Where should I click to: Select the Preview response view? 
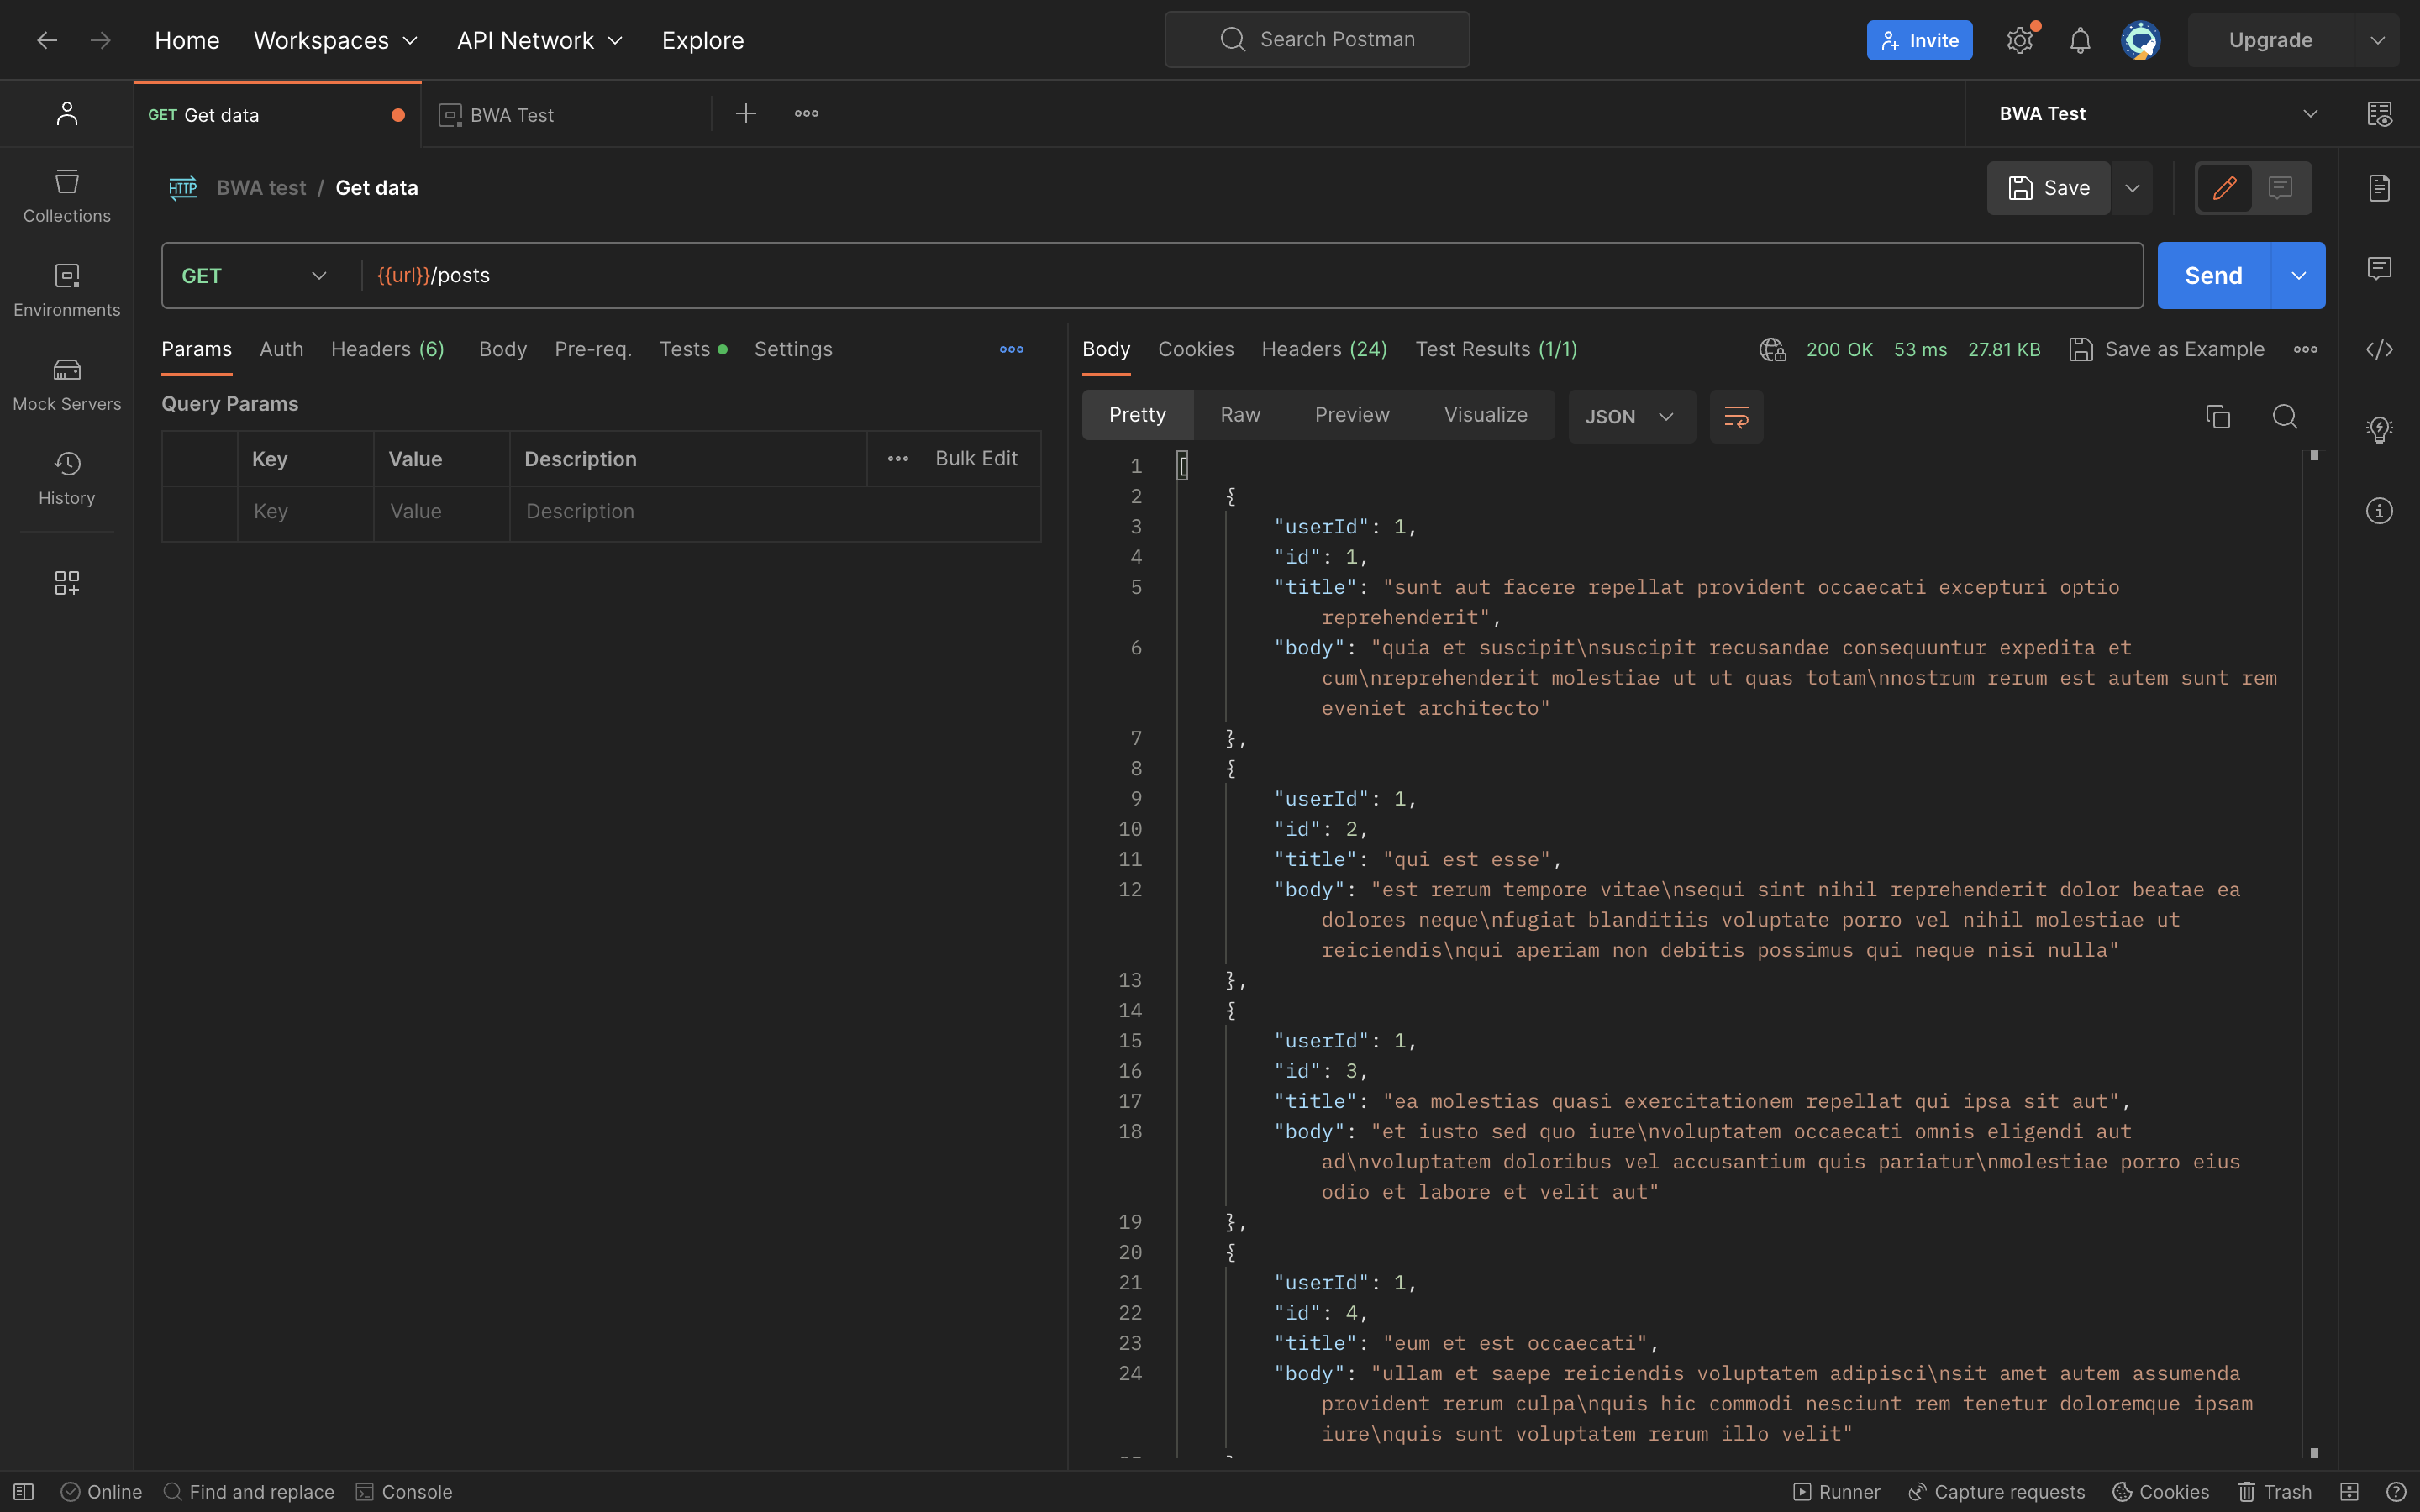click(x=1352, y=415)
